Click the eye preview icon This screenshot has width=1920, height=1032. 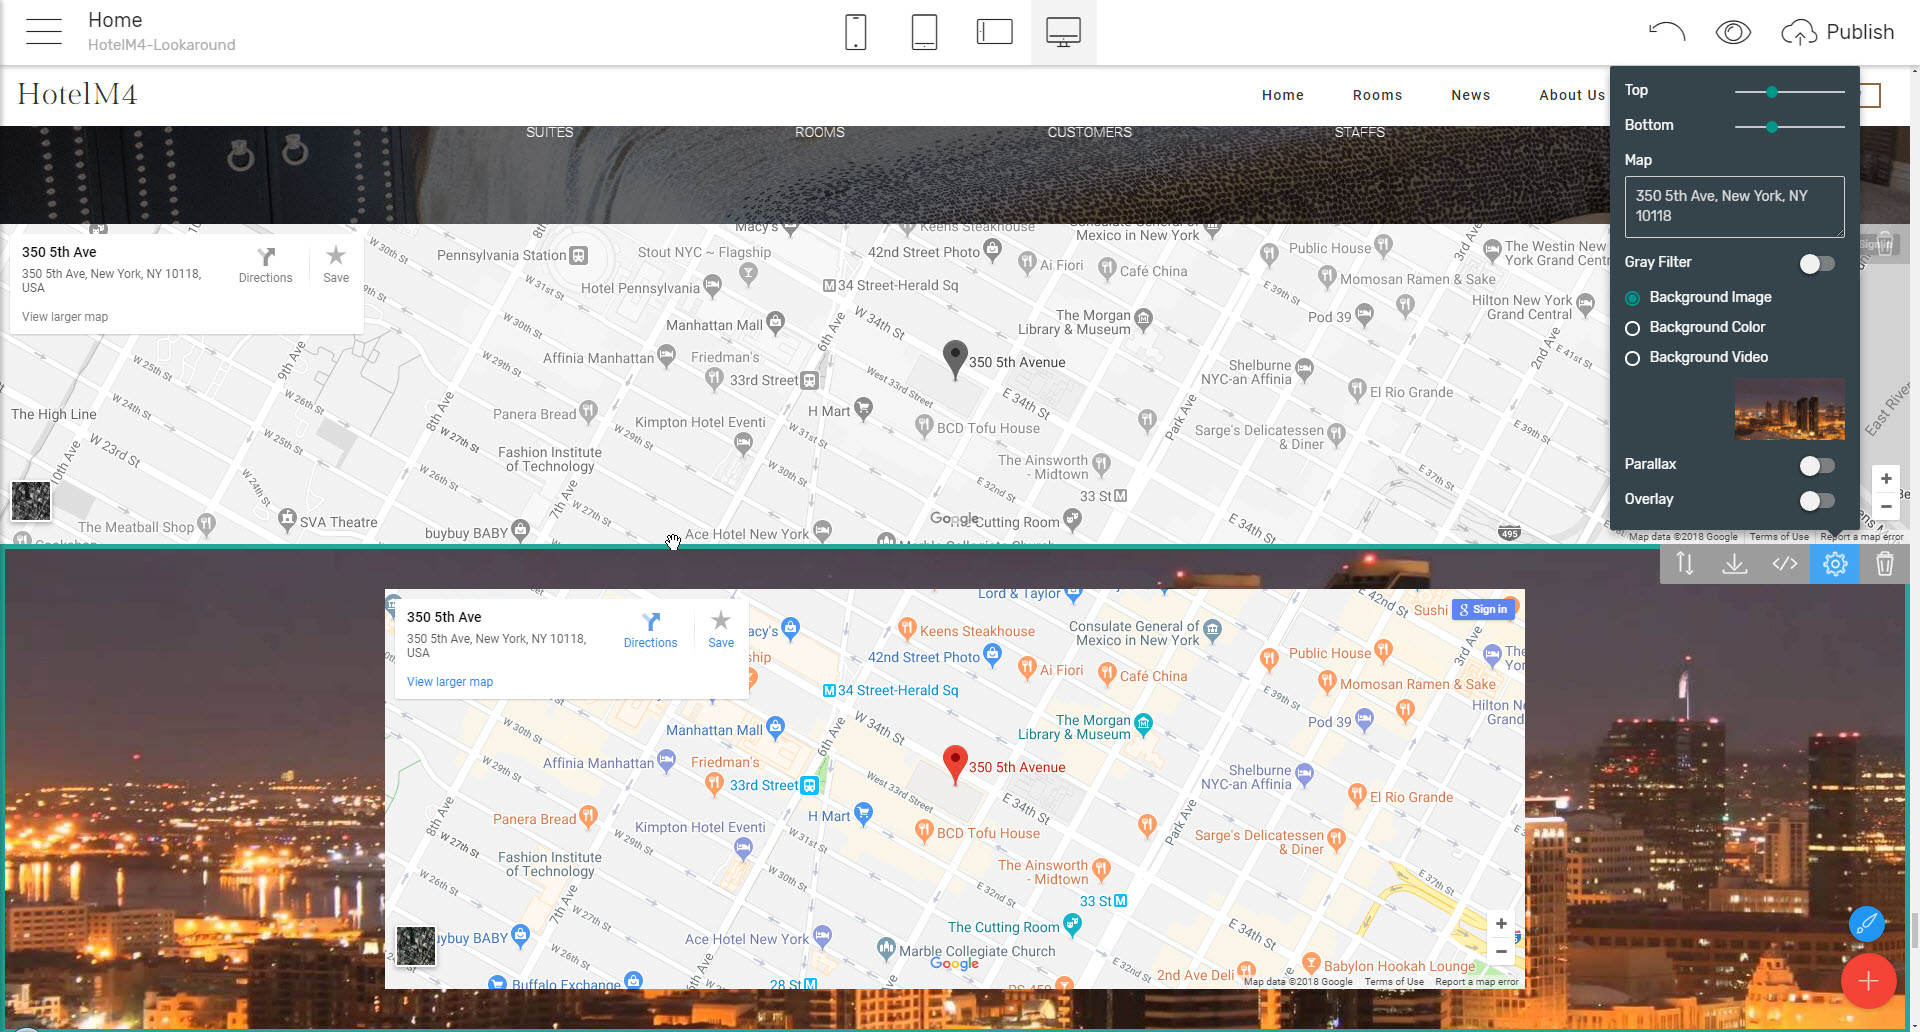pos(1733,32)
